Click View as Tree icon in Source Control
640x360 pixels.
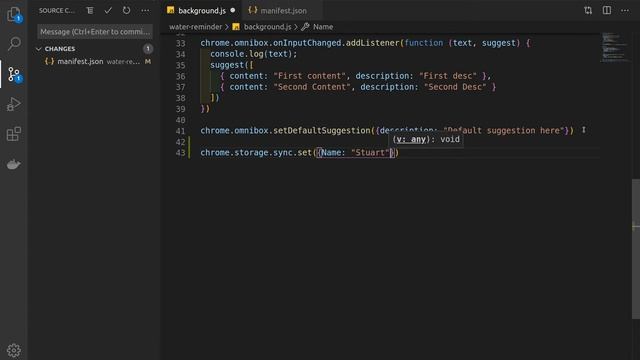tap(90, 11)
